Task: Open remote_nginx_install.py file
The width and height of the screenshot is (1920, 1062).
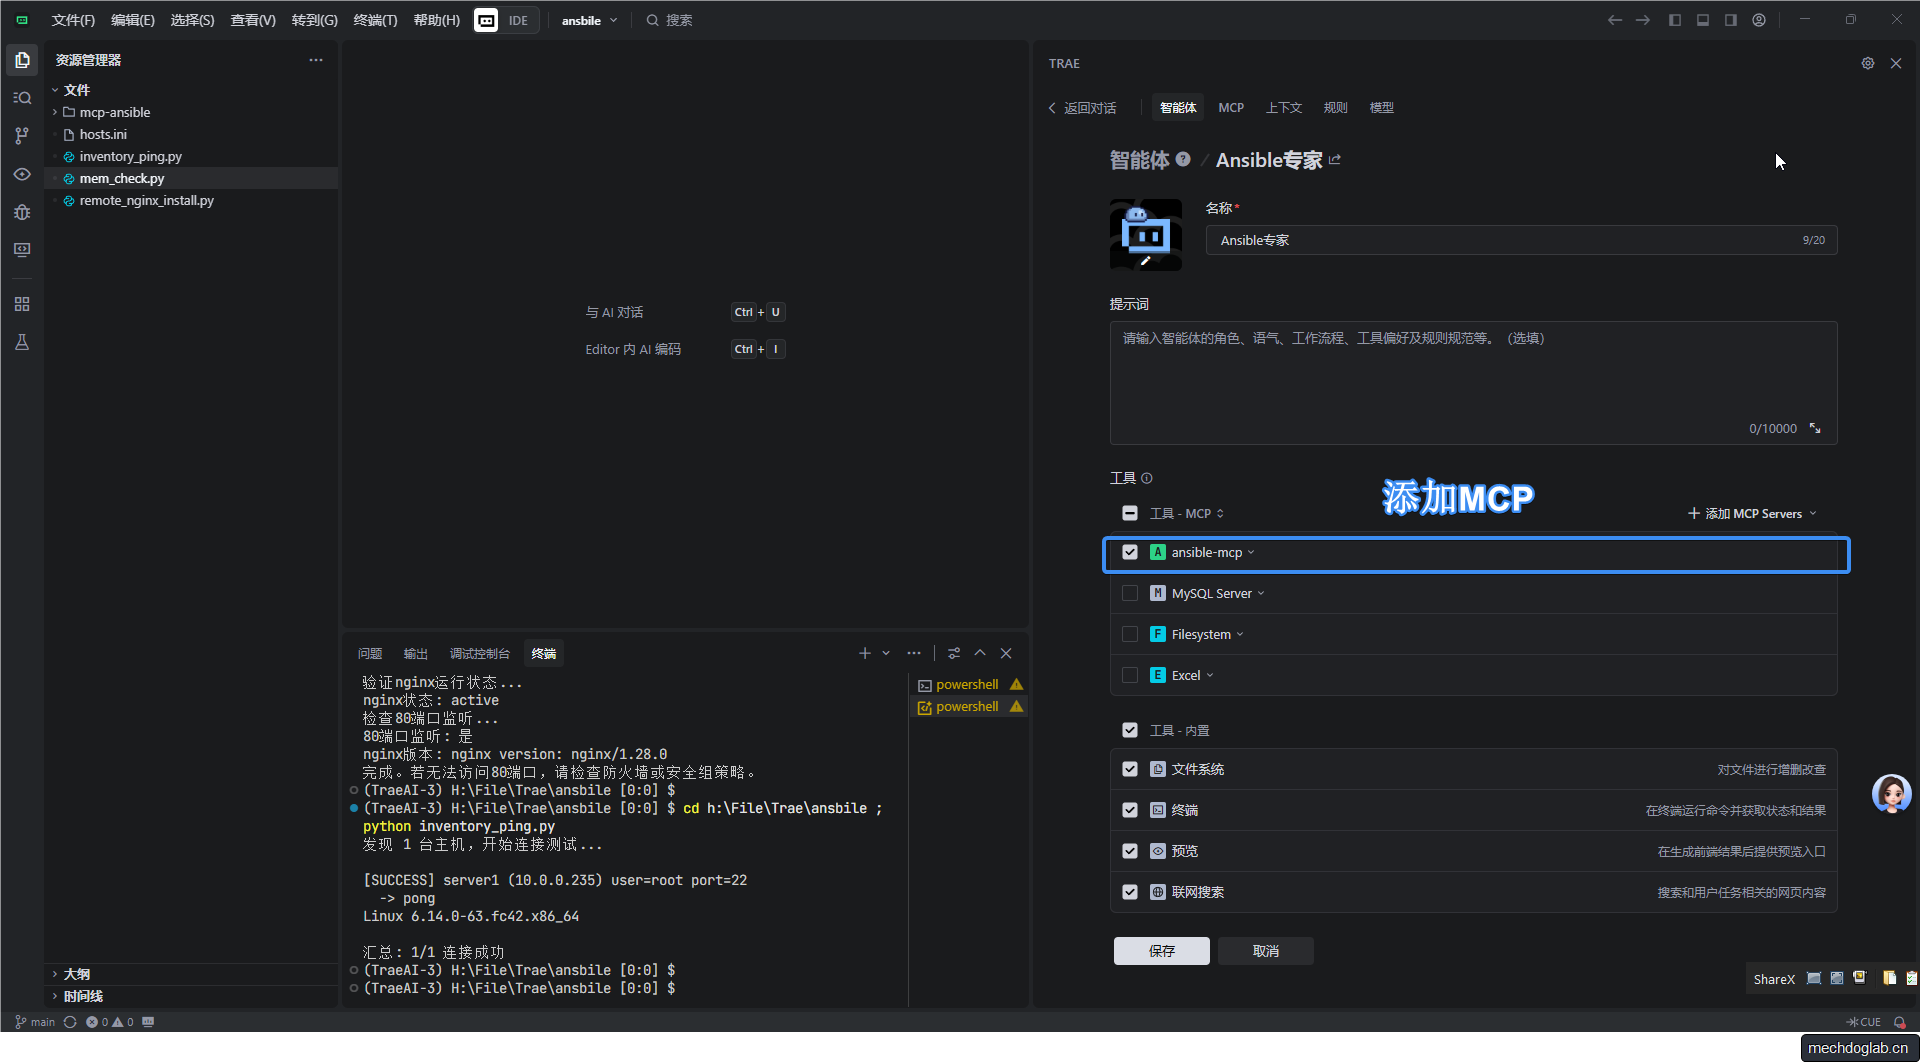Action: point(146,200)
